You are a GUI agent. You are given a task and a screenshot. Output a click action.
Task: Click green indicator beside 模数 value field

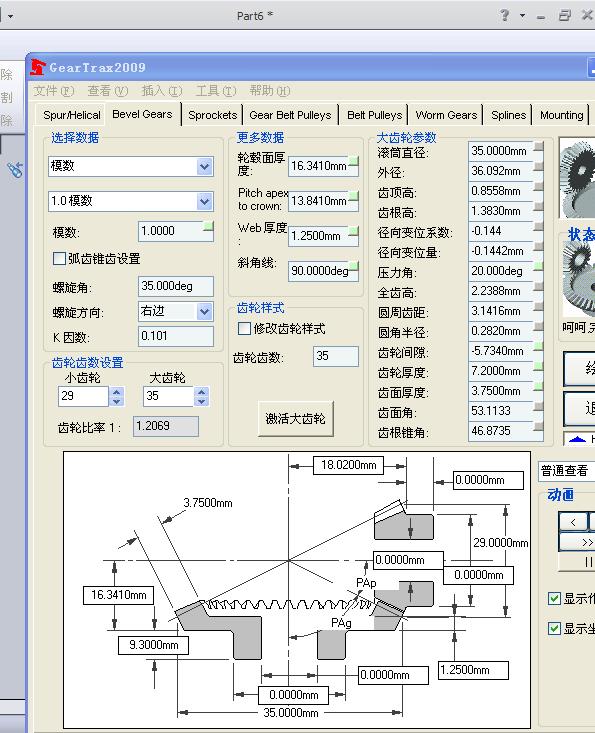click(x=208, y=227)
